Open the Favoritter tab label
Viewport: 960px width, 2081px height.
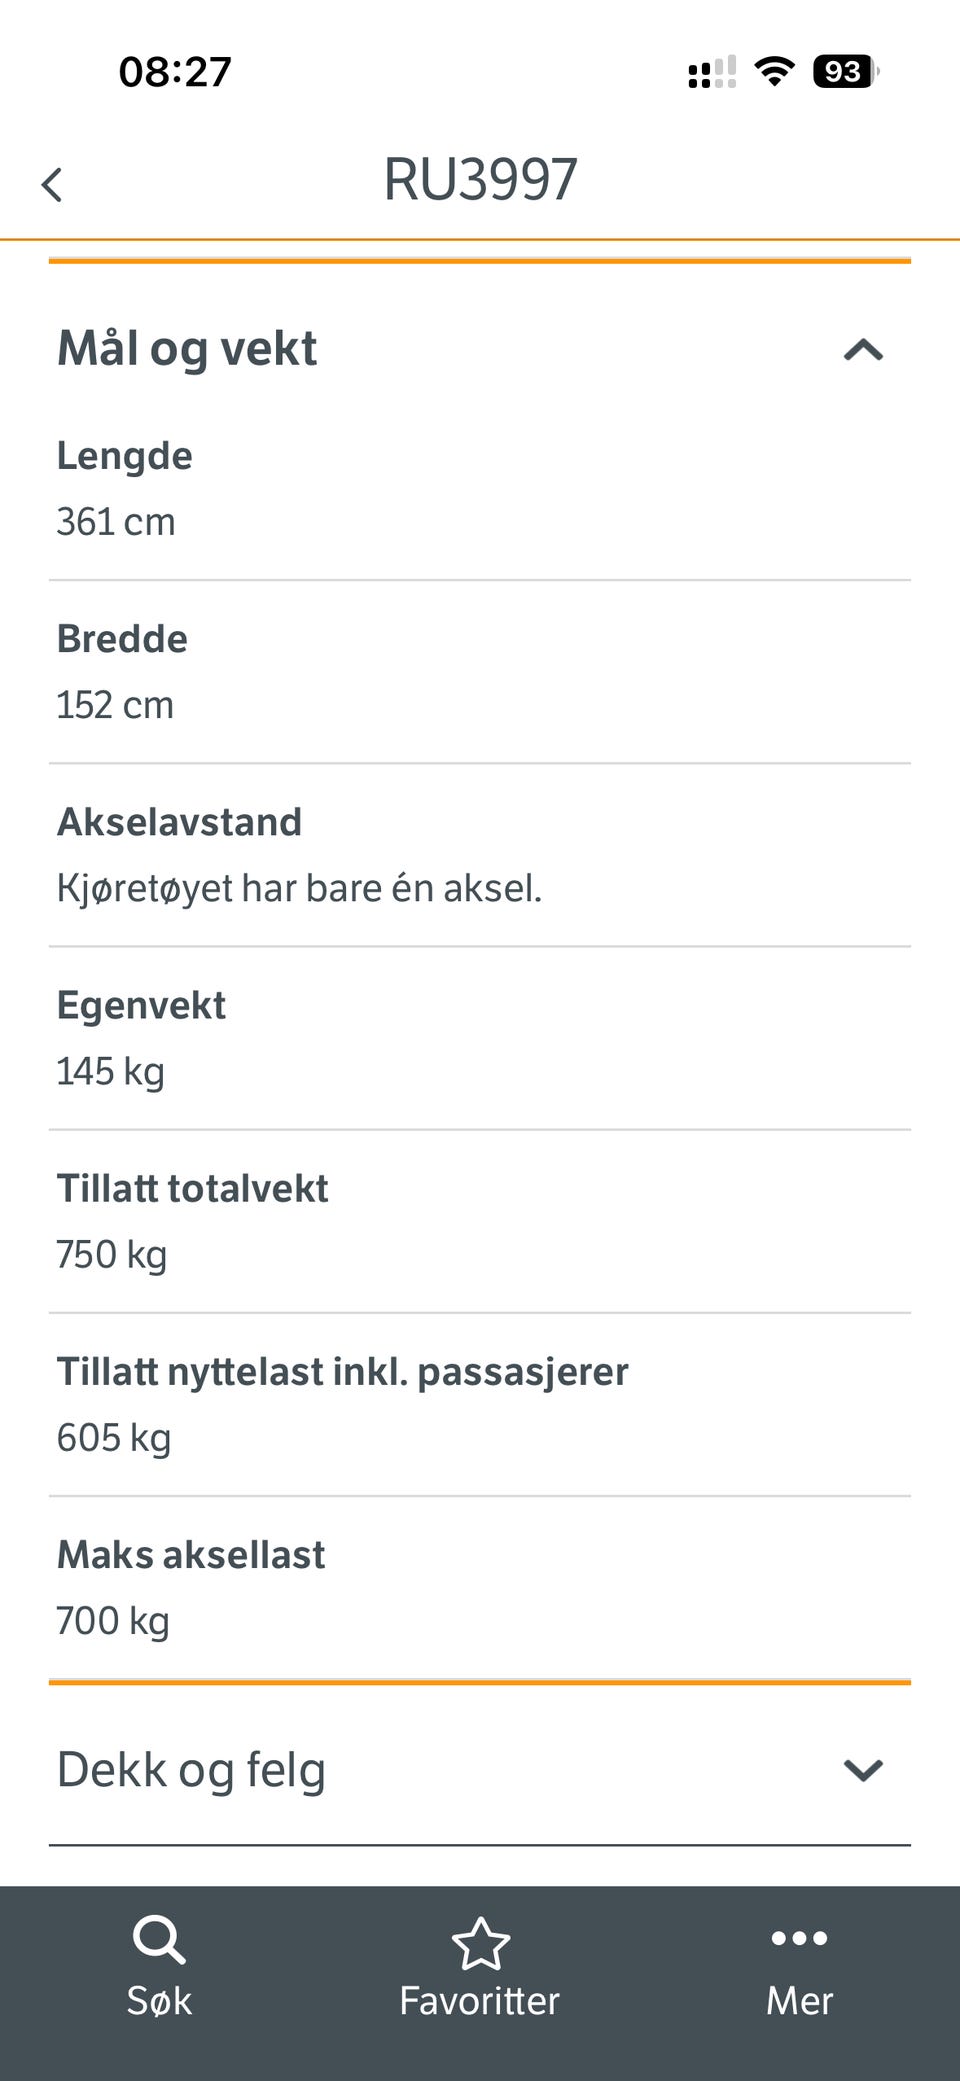coord(479,2001)
